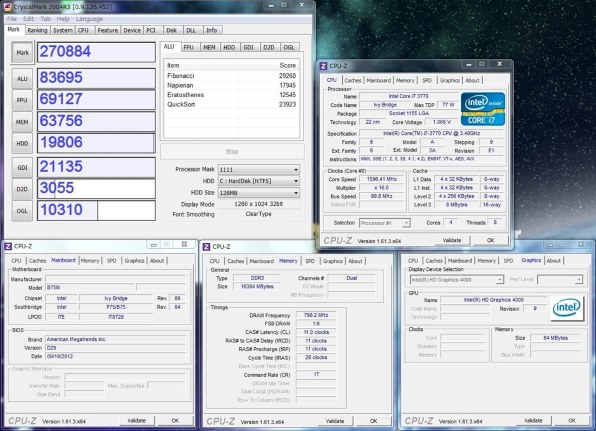
Task: Click the CPU-Z icon in the CPU window title bar
Action: pos(324,66)
